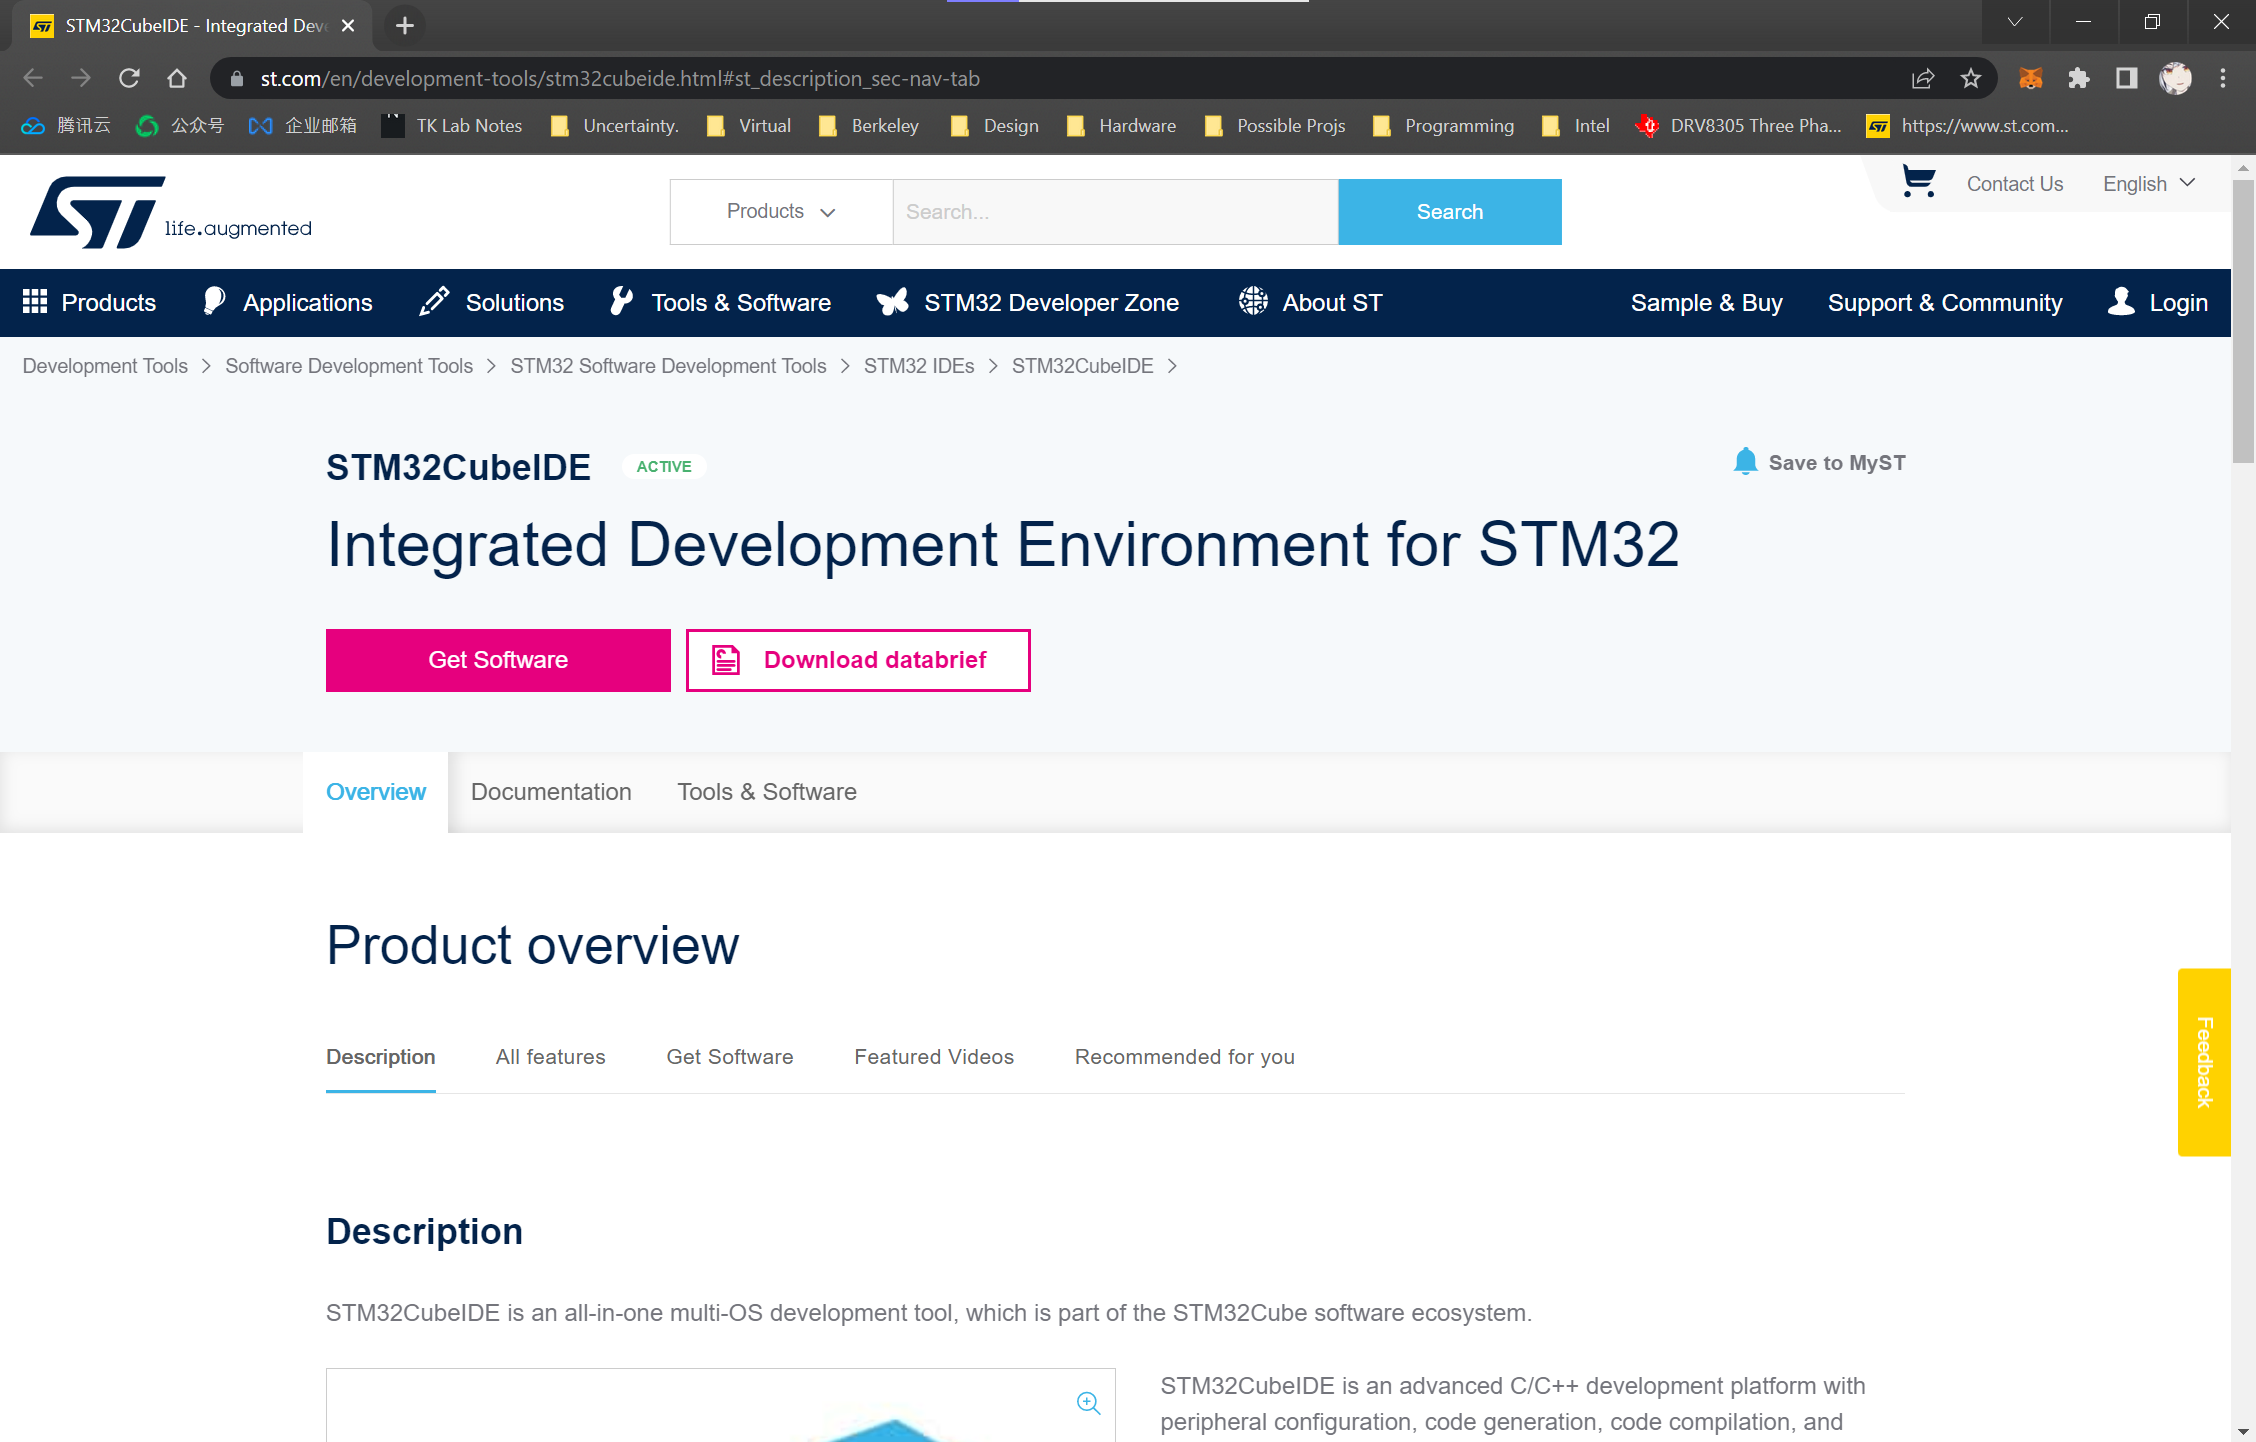Expand the Products search category dropdown
The width and height of the screenshot is (2256, 1442).
781,212
